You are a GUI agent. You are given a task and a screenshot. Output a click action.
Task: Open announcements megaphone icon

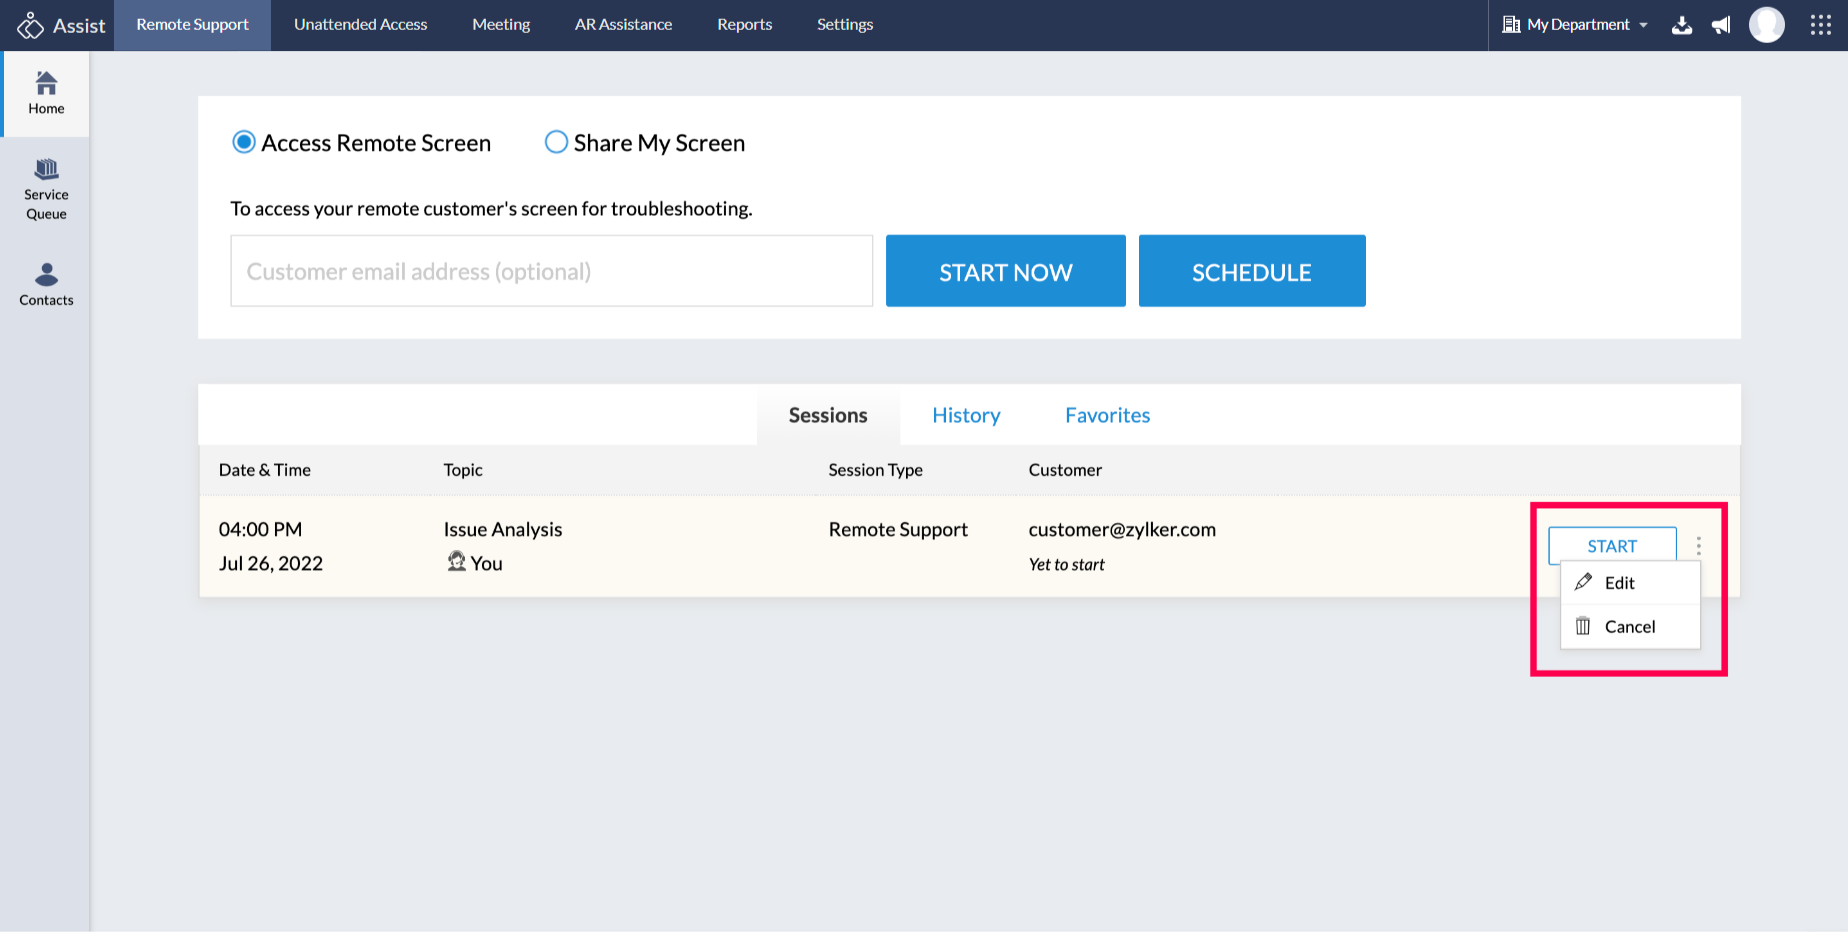tap(1721, 25)
